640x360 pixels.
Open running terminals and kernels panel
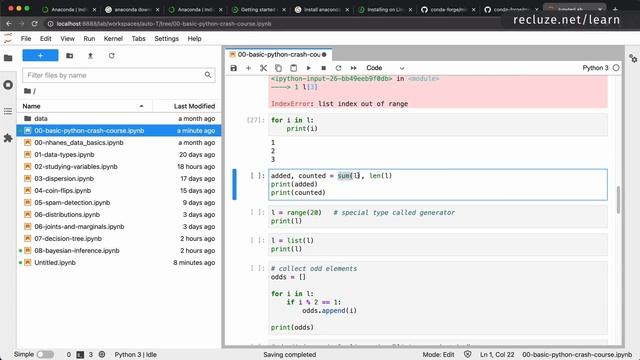coord(8,85)
